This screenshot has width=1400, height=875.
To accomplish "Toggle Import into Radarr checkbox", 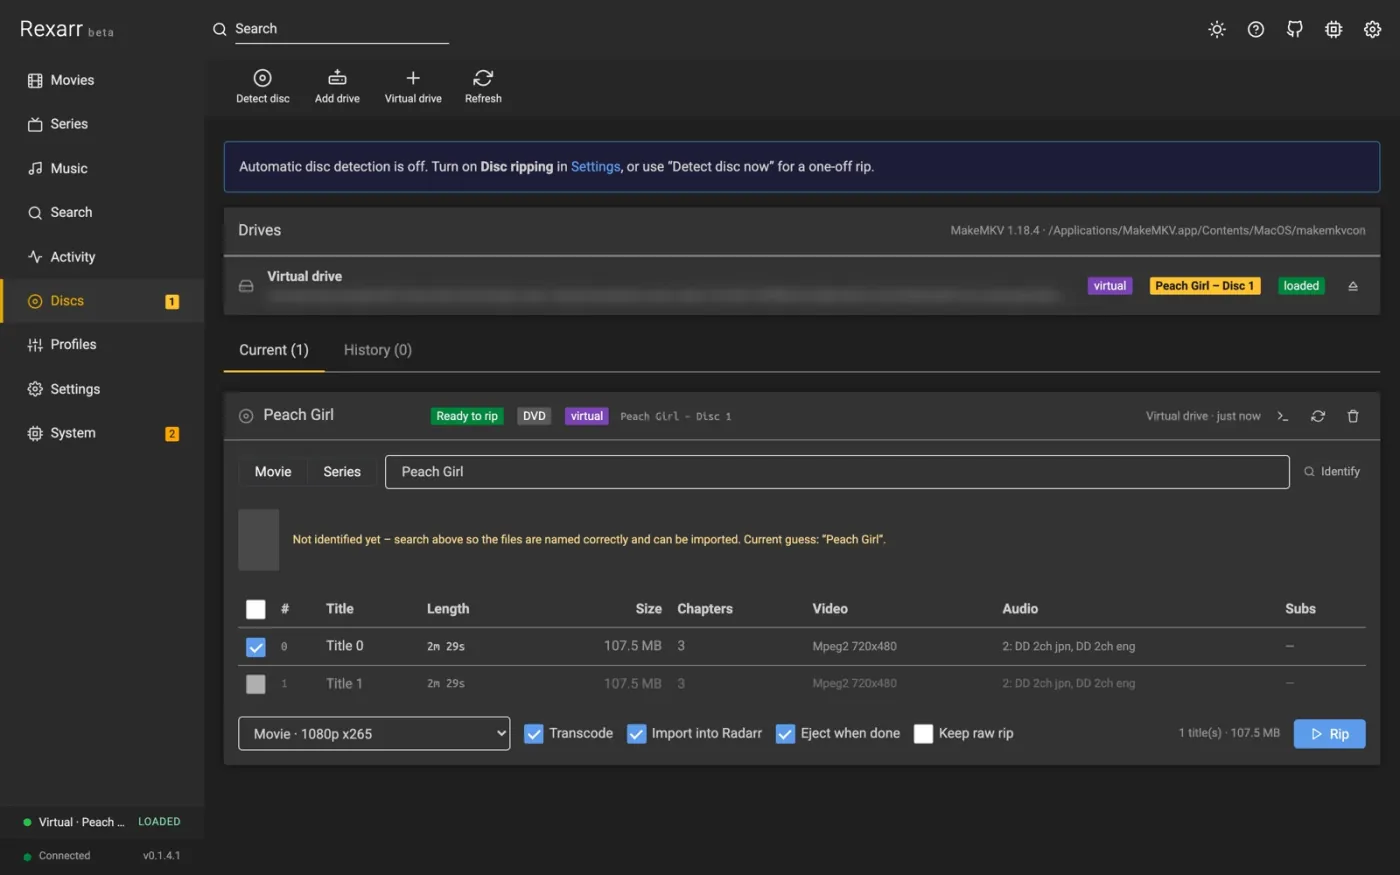I will click(x=636, y=734).
